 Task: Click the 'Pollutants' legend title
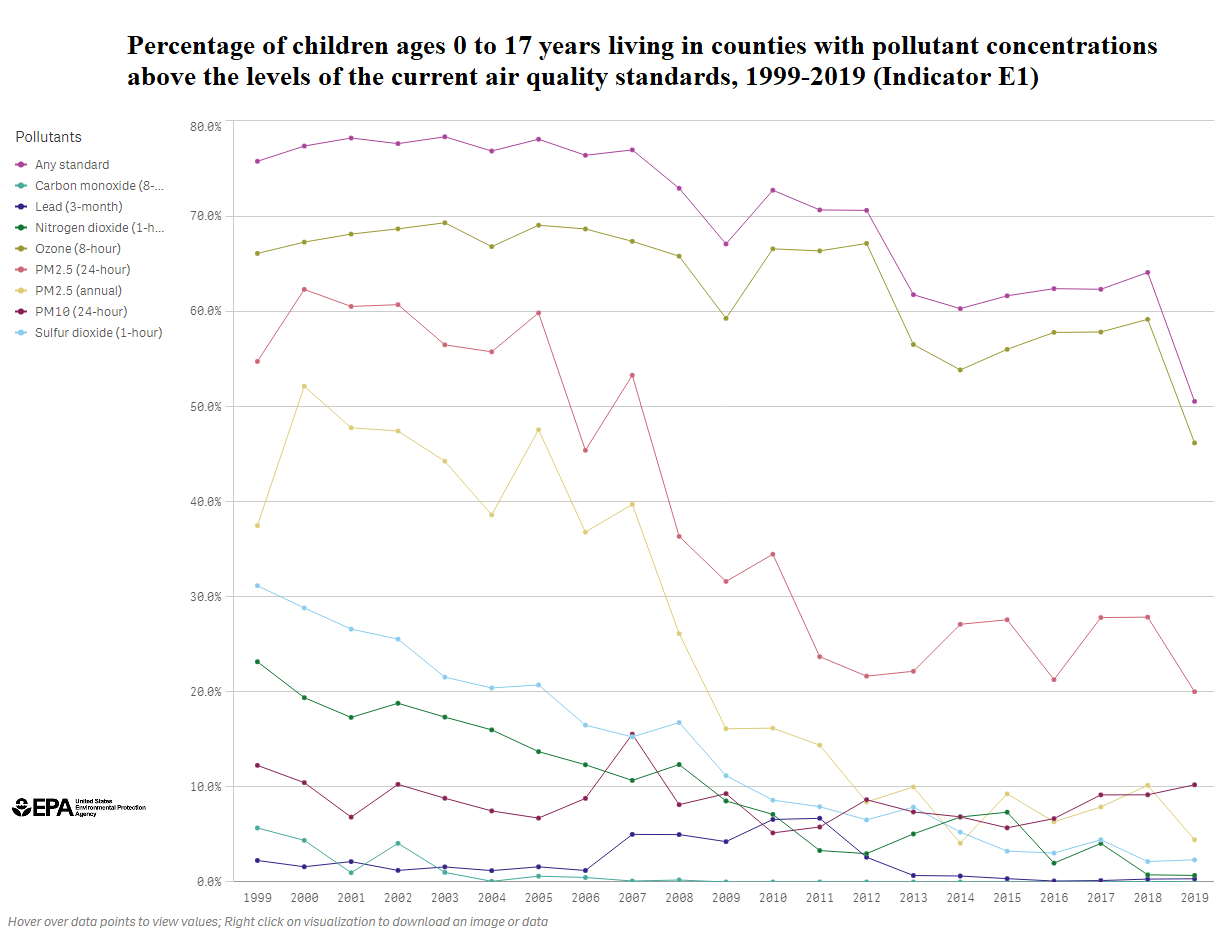pos(48,137)
